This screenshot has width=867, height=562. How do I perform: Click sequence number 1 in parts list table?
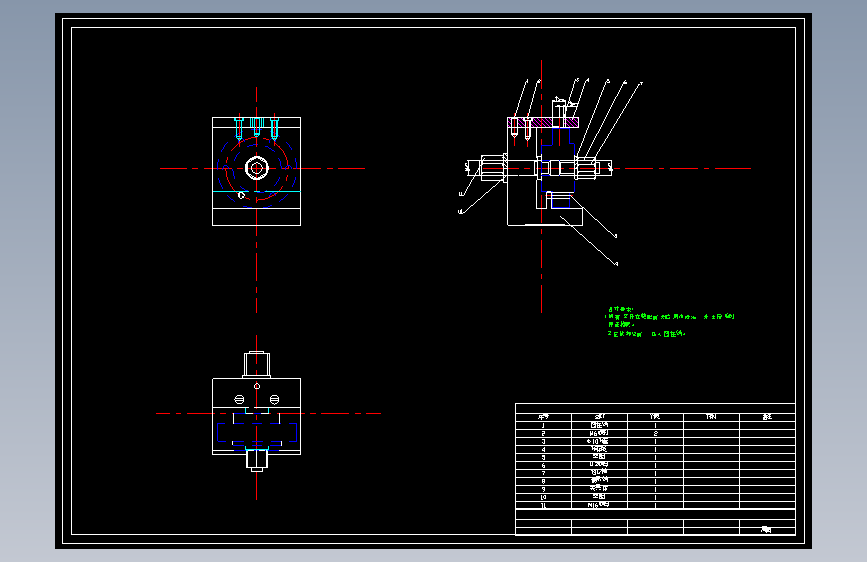coord(543,425)
